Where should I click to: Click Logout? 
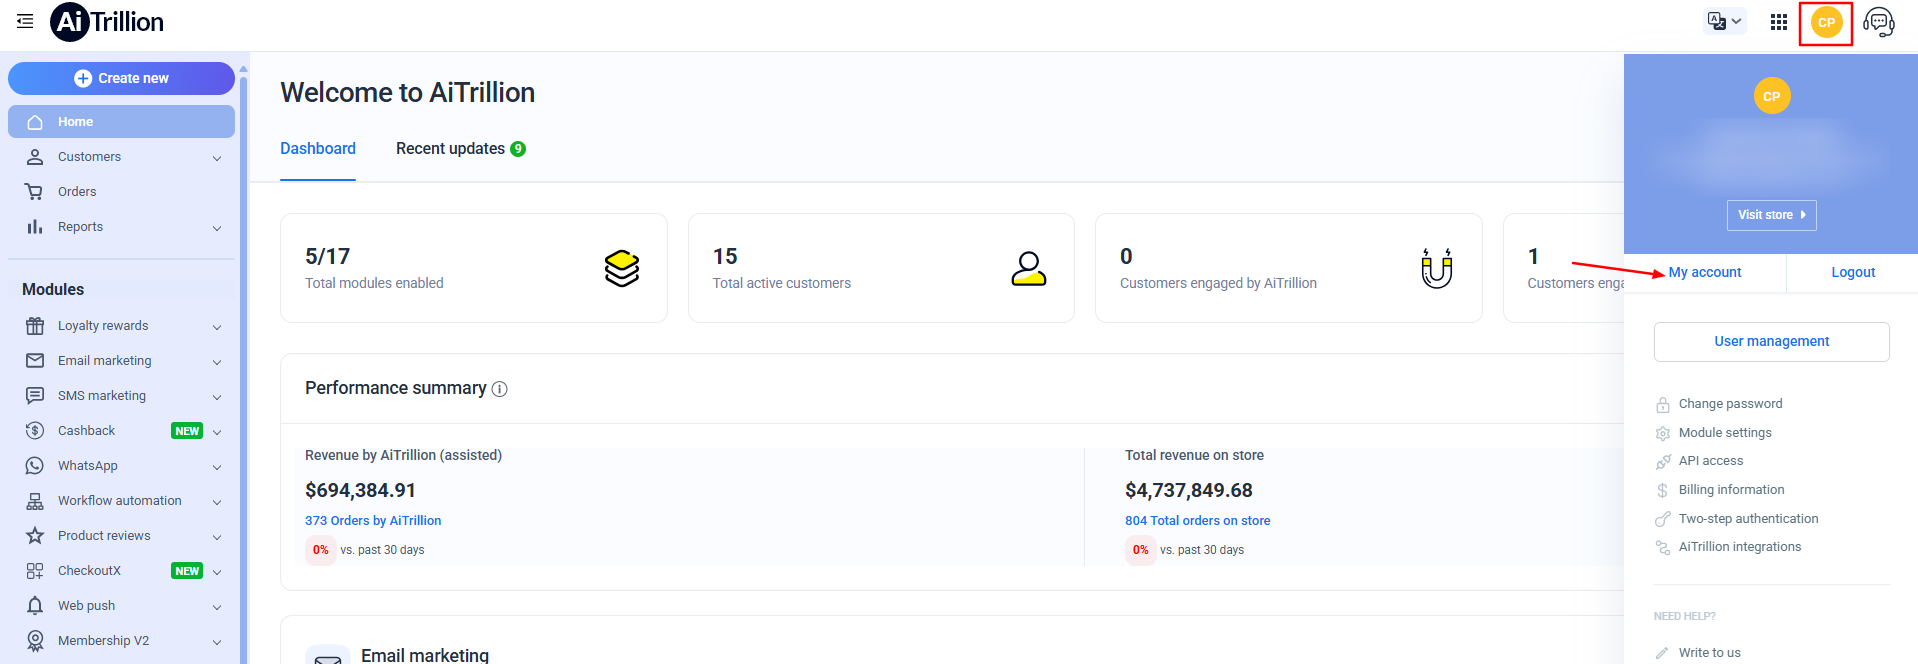1853,273
